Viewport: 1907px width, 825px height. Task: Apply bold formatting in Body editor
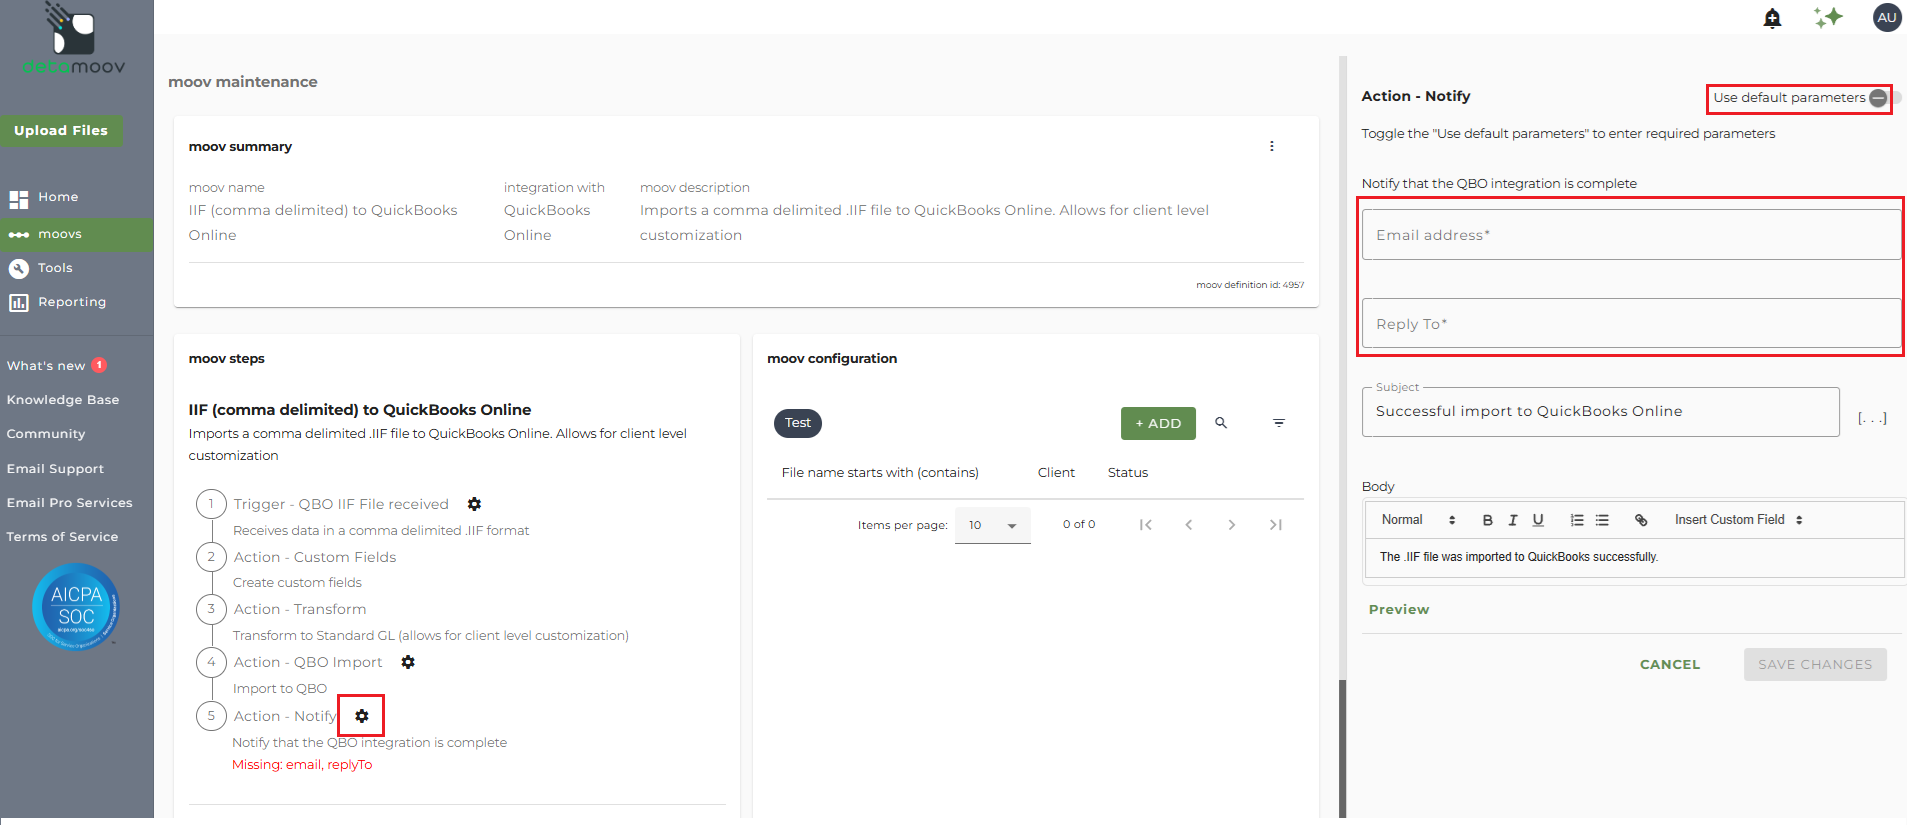(1488, 520)
